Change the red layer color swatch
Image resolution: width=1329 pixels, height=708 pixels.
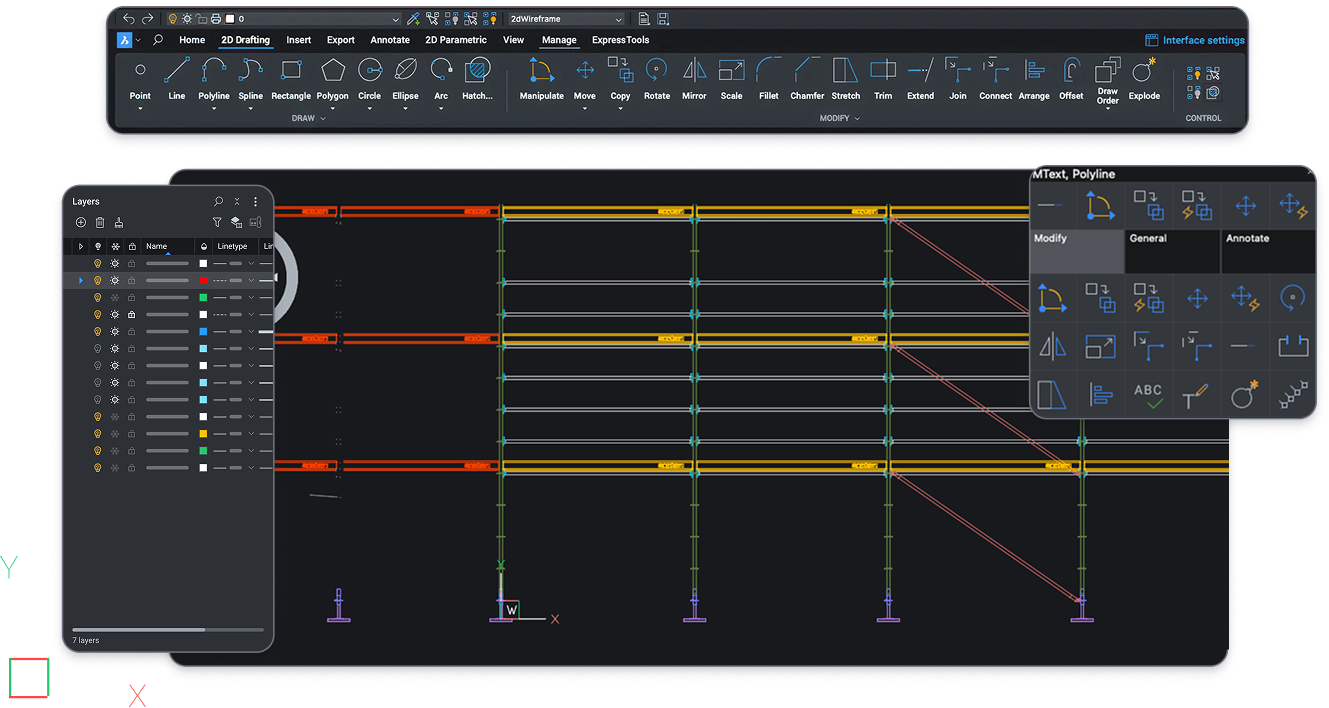tap(203, 281)
